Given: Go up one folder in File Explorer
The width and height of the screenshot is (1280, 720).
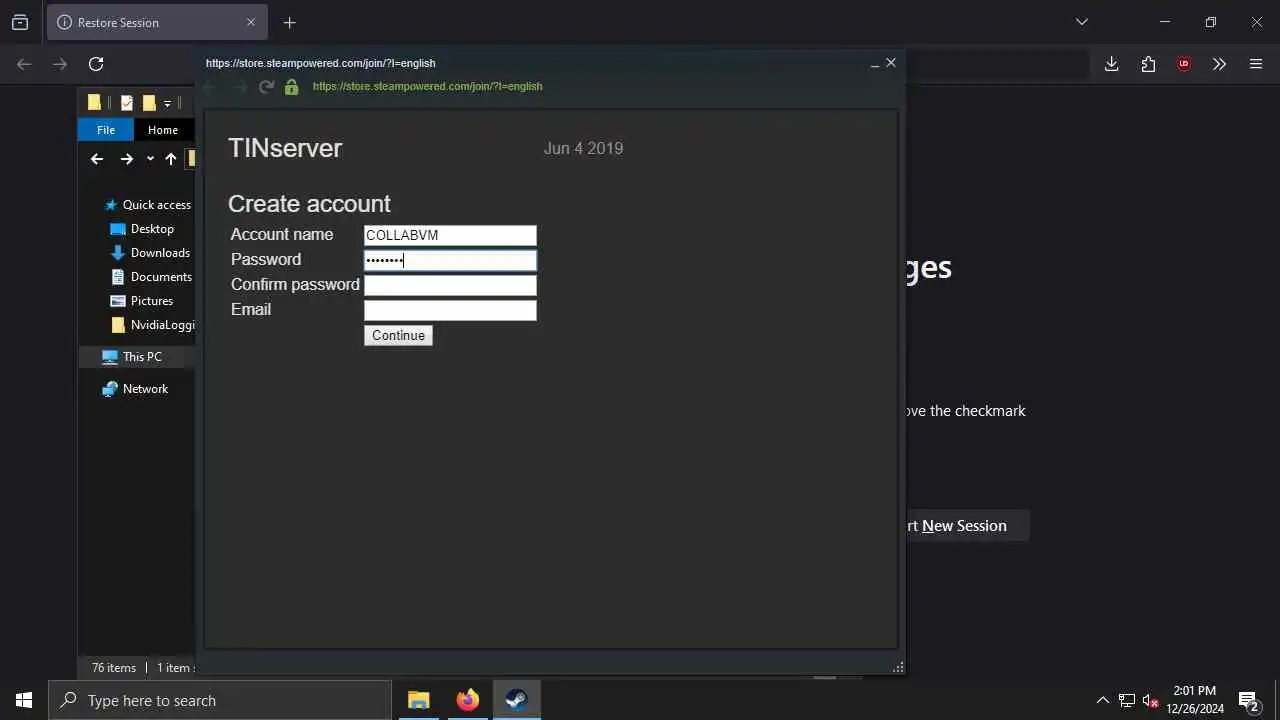Looking at the screenshot, I should coord(171,159).
